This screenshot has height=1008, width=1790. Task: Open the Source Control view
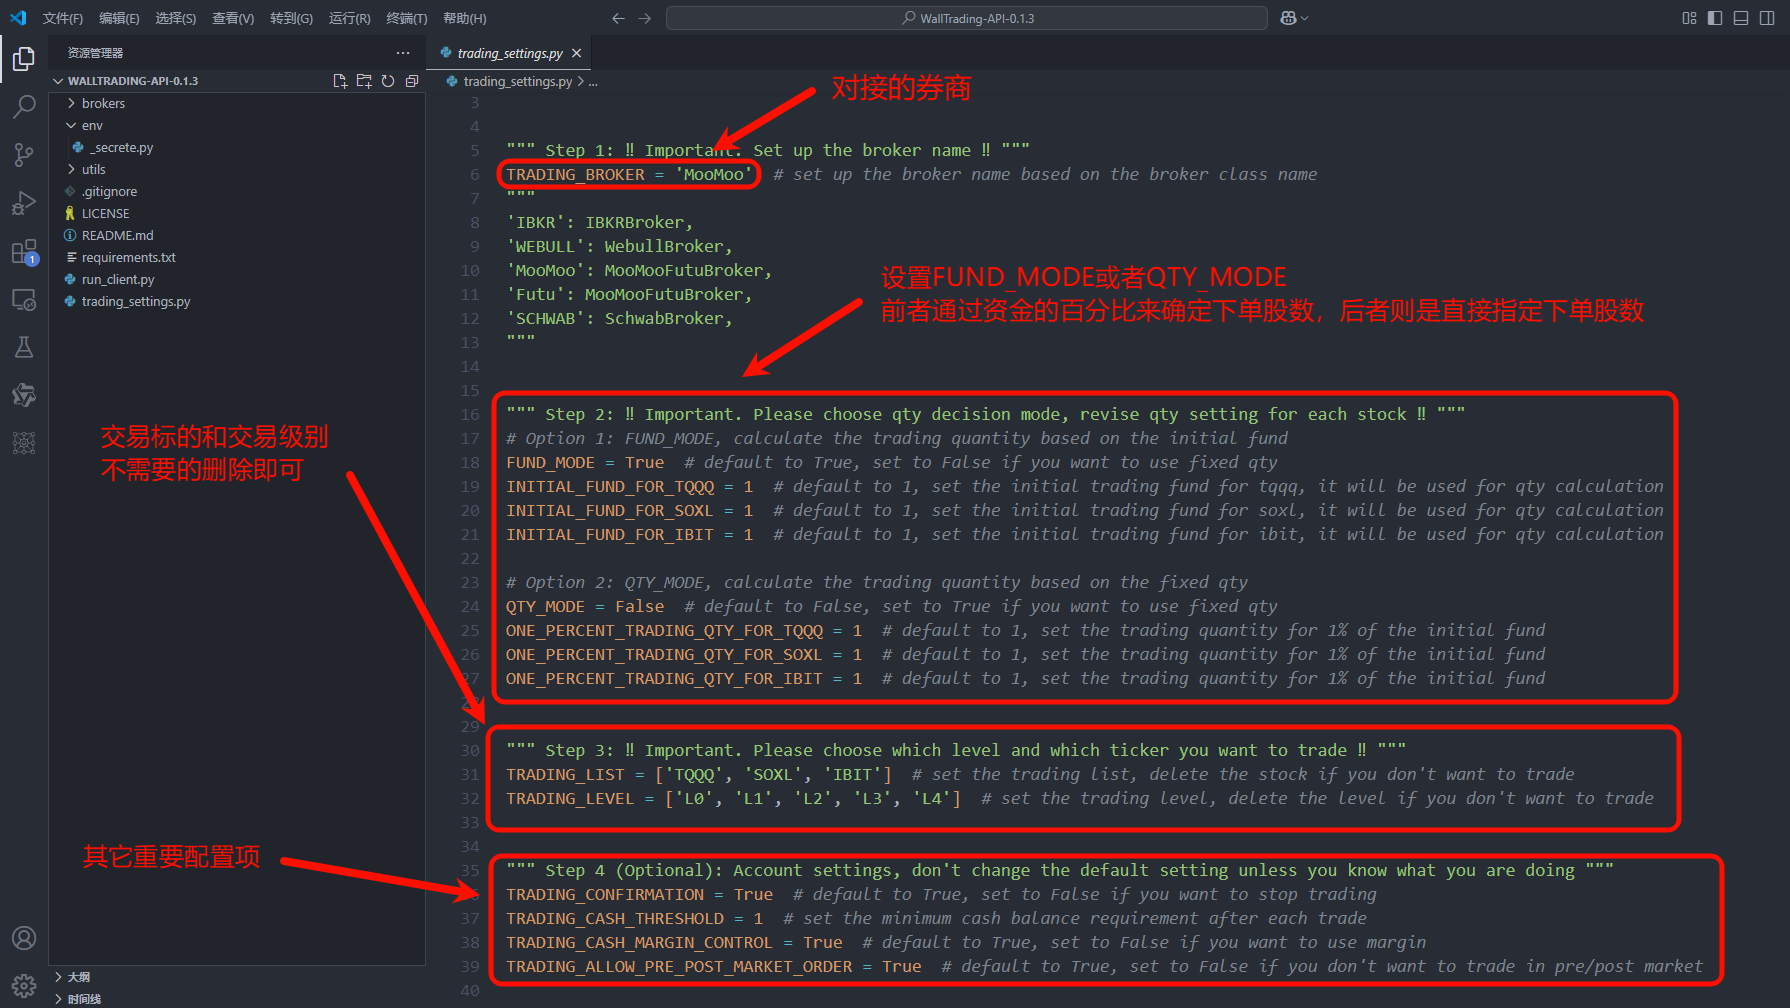point(24,154)
